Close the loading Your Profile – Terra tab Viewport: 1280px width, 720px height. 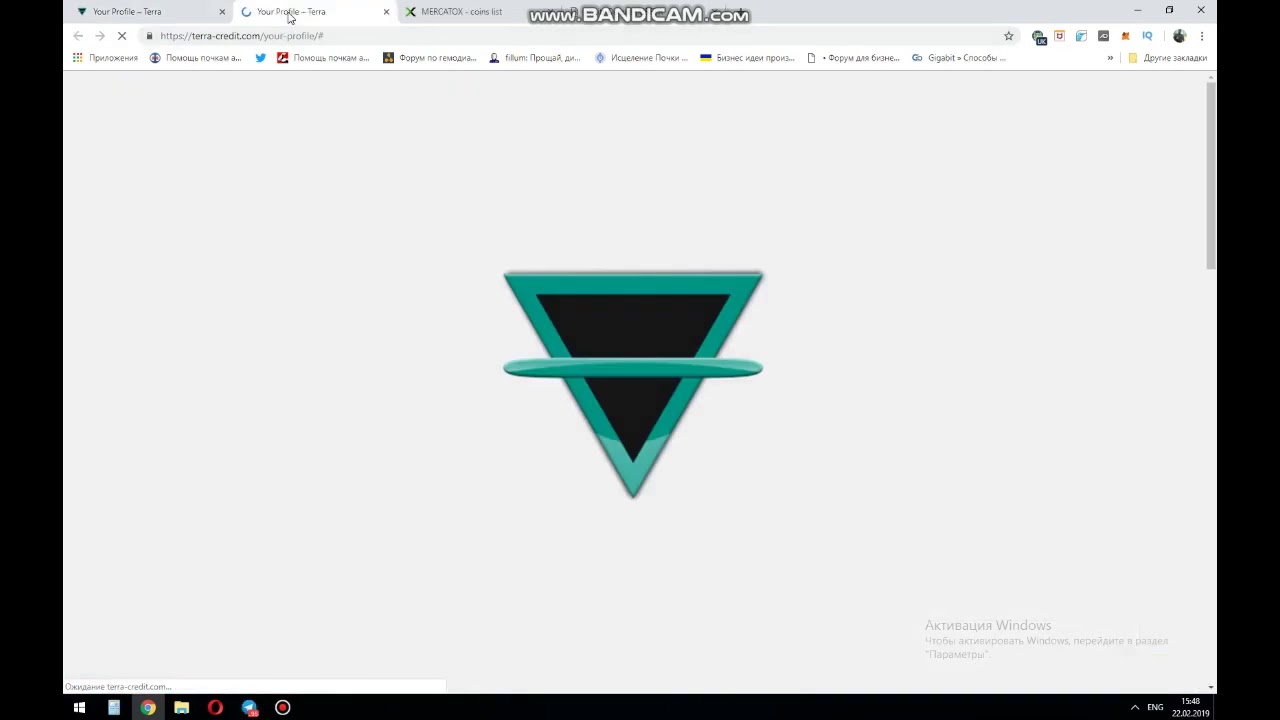(x=386, y=12)
